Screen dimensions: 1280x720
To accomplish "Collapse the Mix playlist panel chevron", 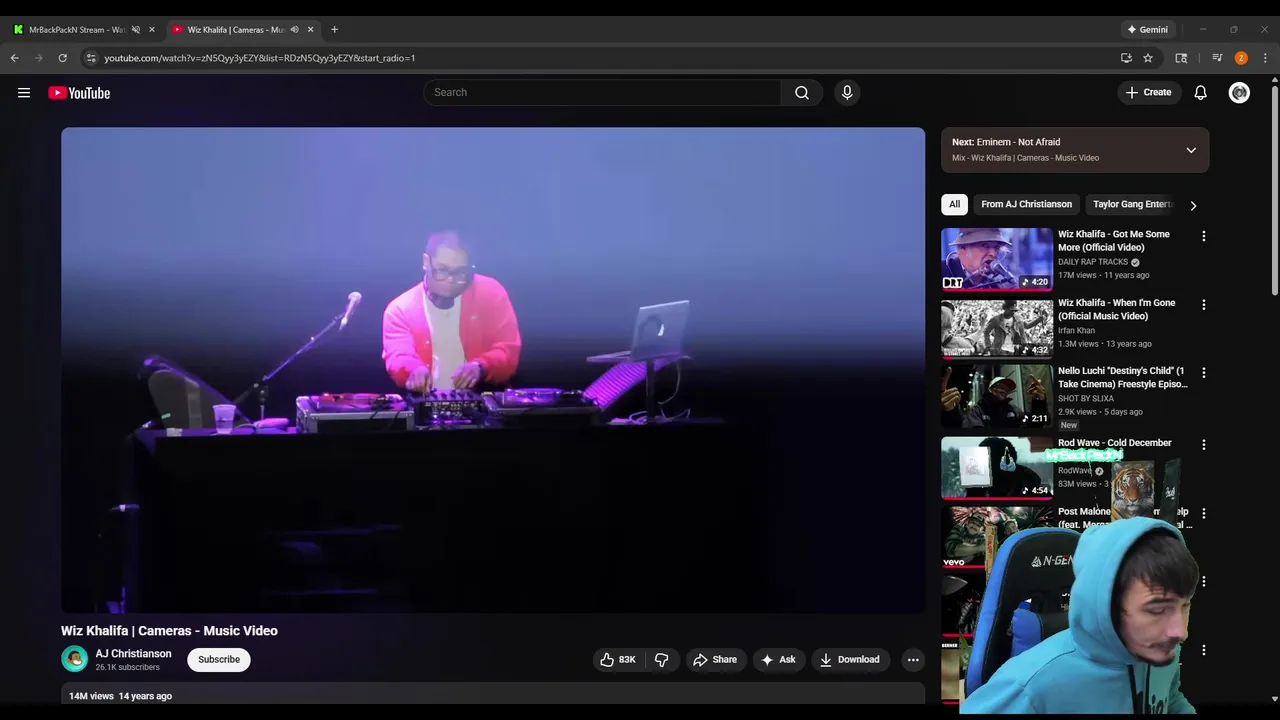I will coord(1191,150).
